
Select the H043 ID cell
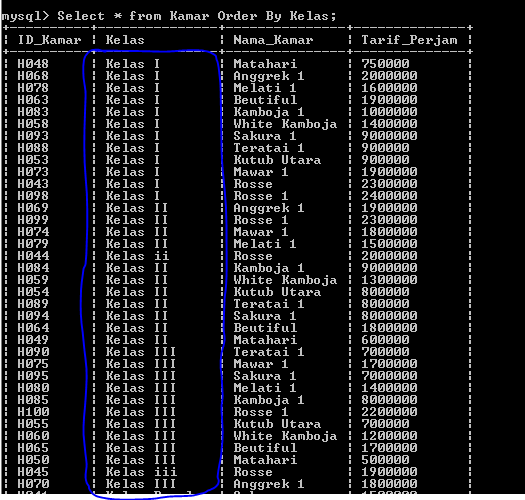(33, 184)
